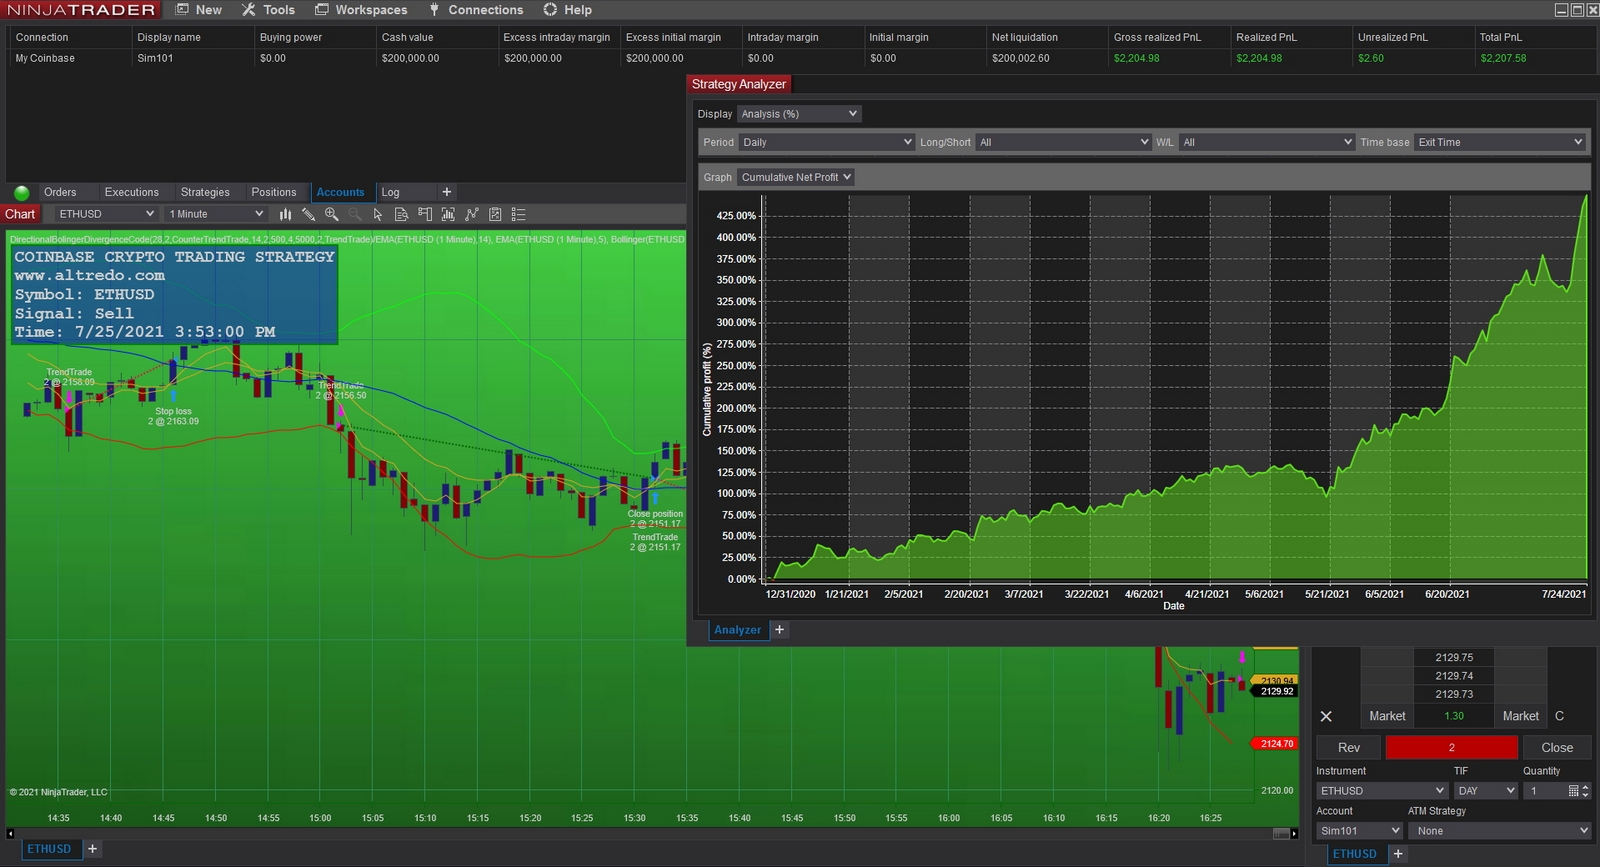The width and height of the screenshot is (1600, 867).
Task: Open the New menu
Action: (x=199, y=10)
